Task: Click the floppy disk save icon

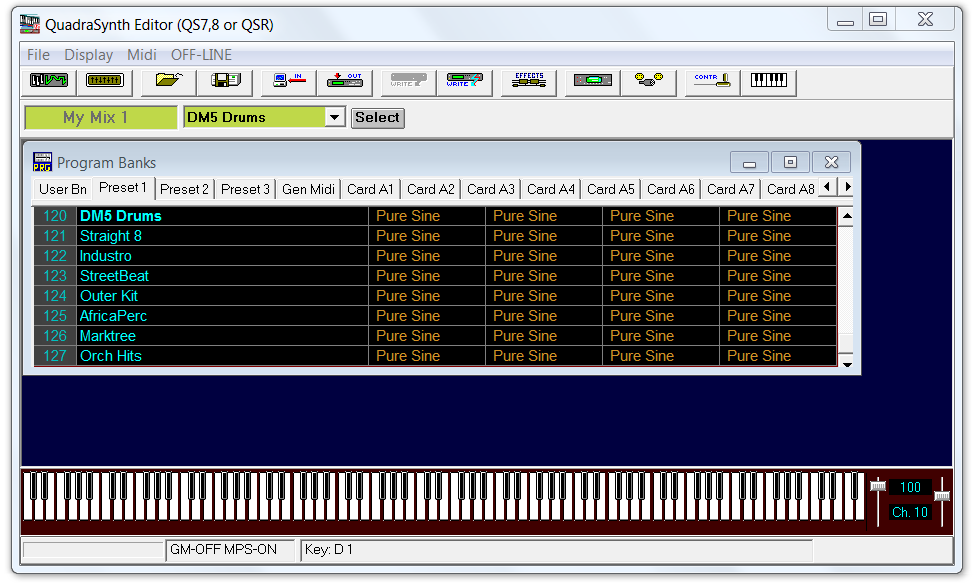Action: point(225,81)
